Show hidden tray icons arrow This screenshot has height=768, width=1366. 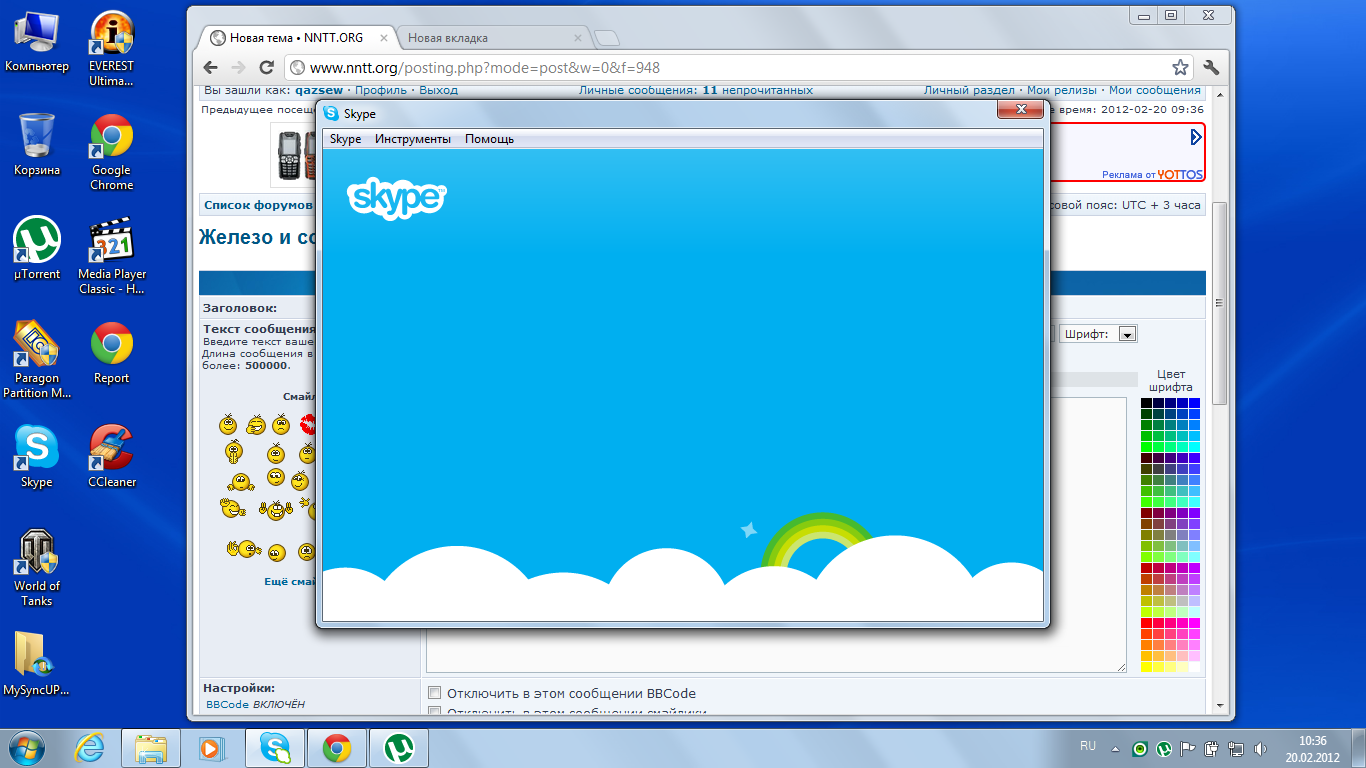point(1116,749)
